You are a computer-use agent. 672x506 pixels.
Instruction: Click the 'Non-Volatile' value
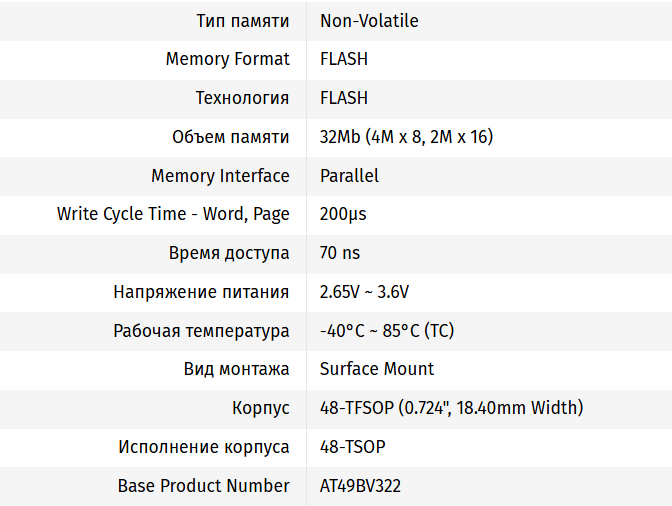[x=369, y=21]
